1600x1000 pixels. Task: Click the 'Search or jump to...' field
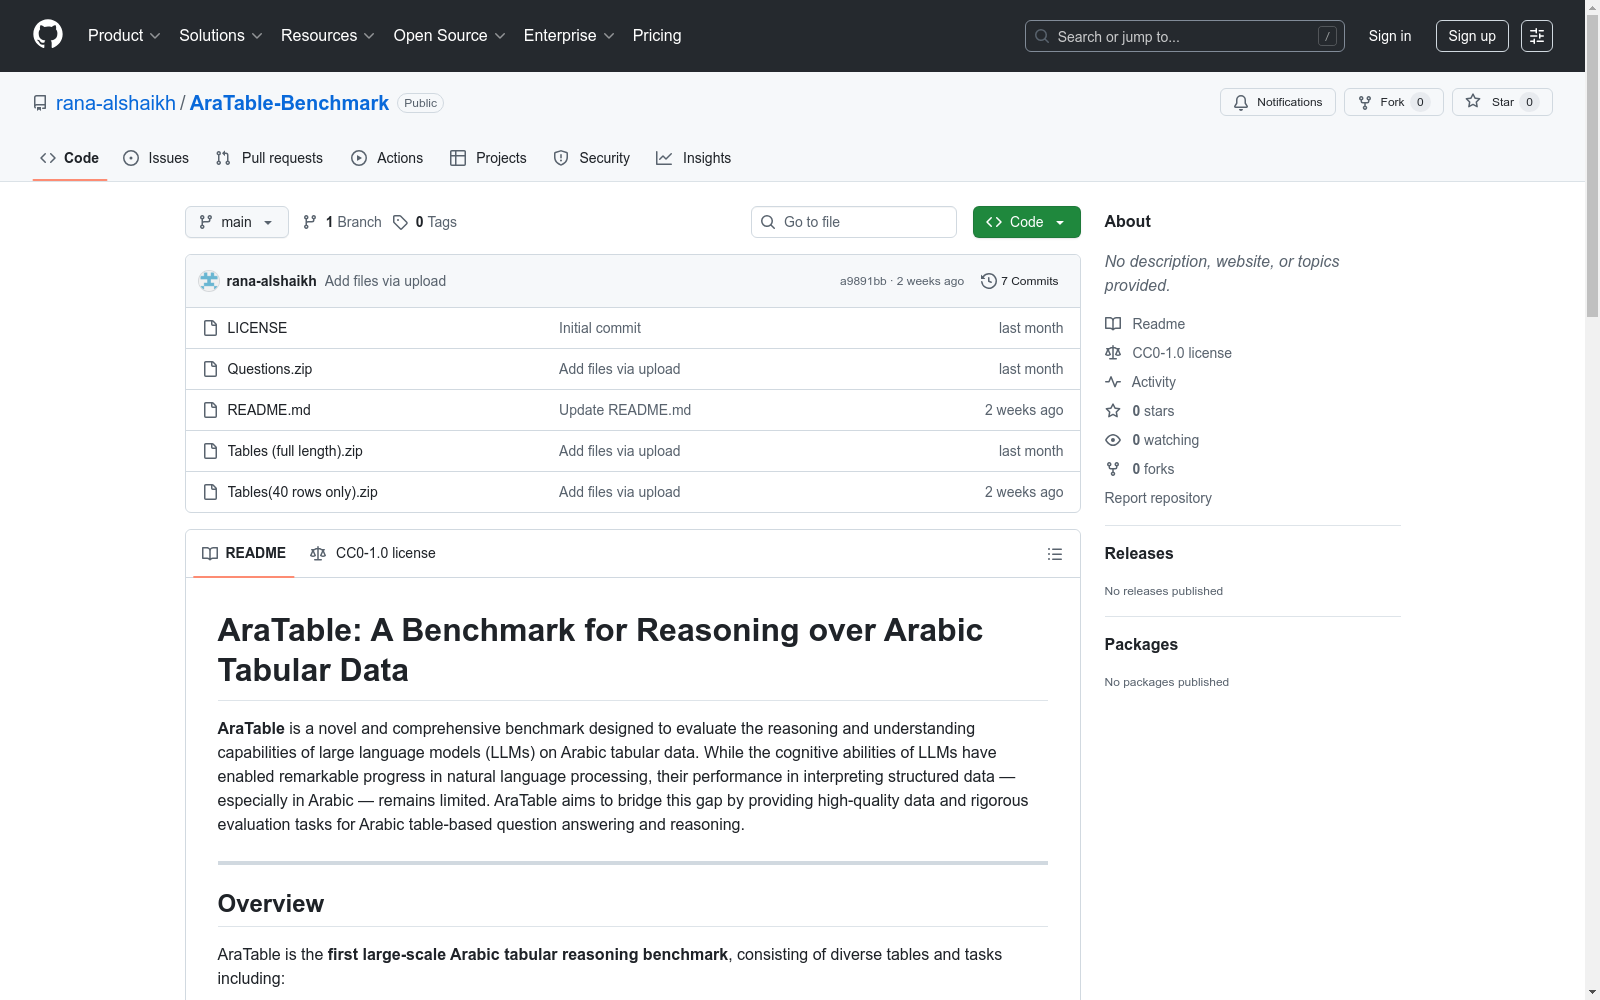(x=1185, y=36)
